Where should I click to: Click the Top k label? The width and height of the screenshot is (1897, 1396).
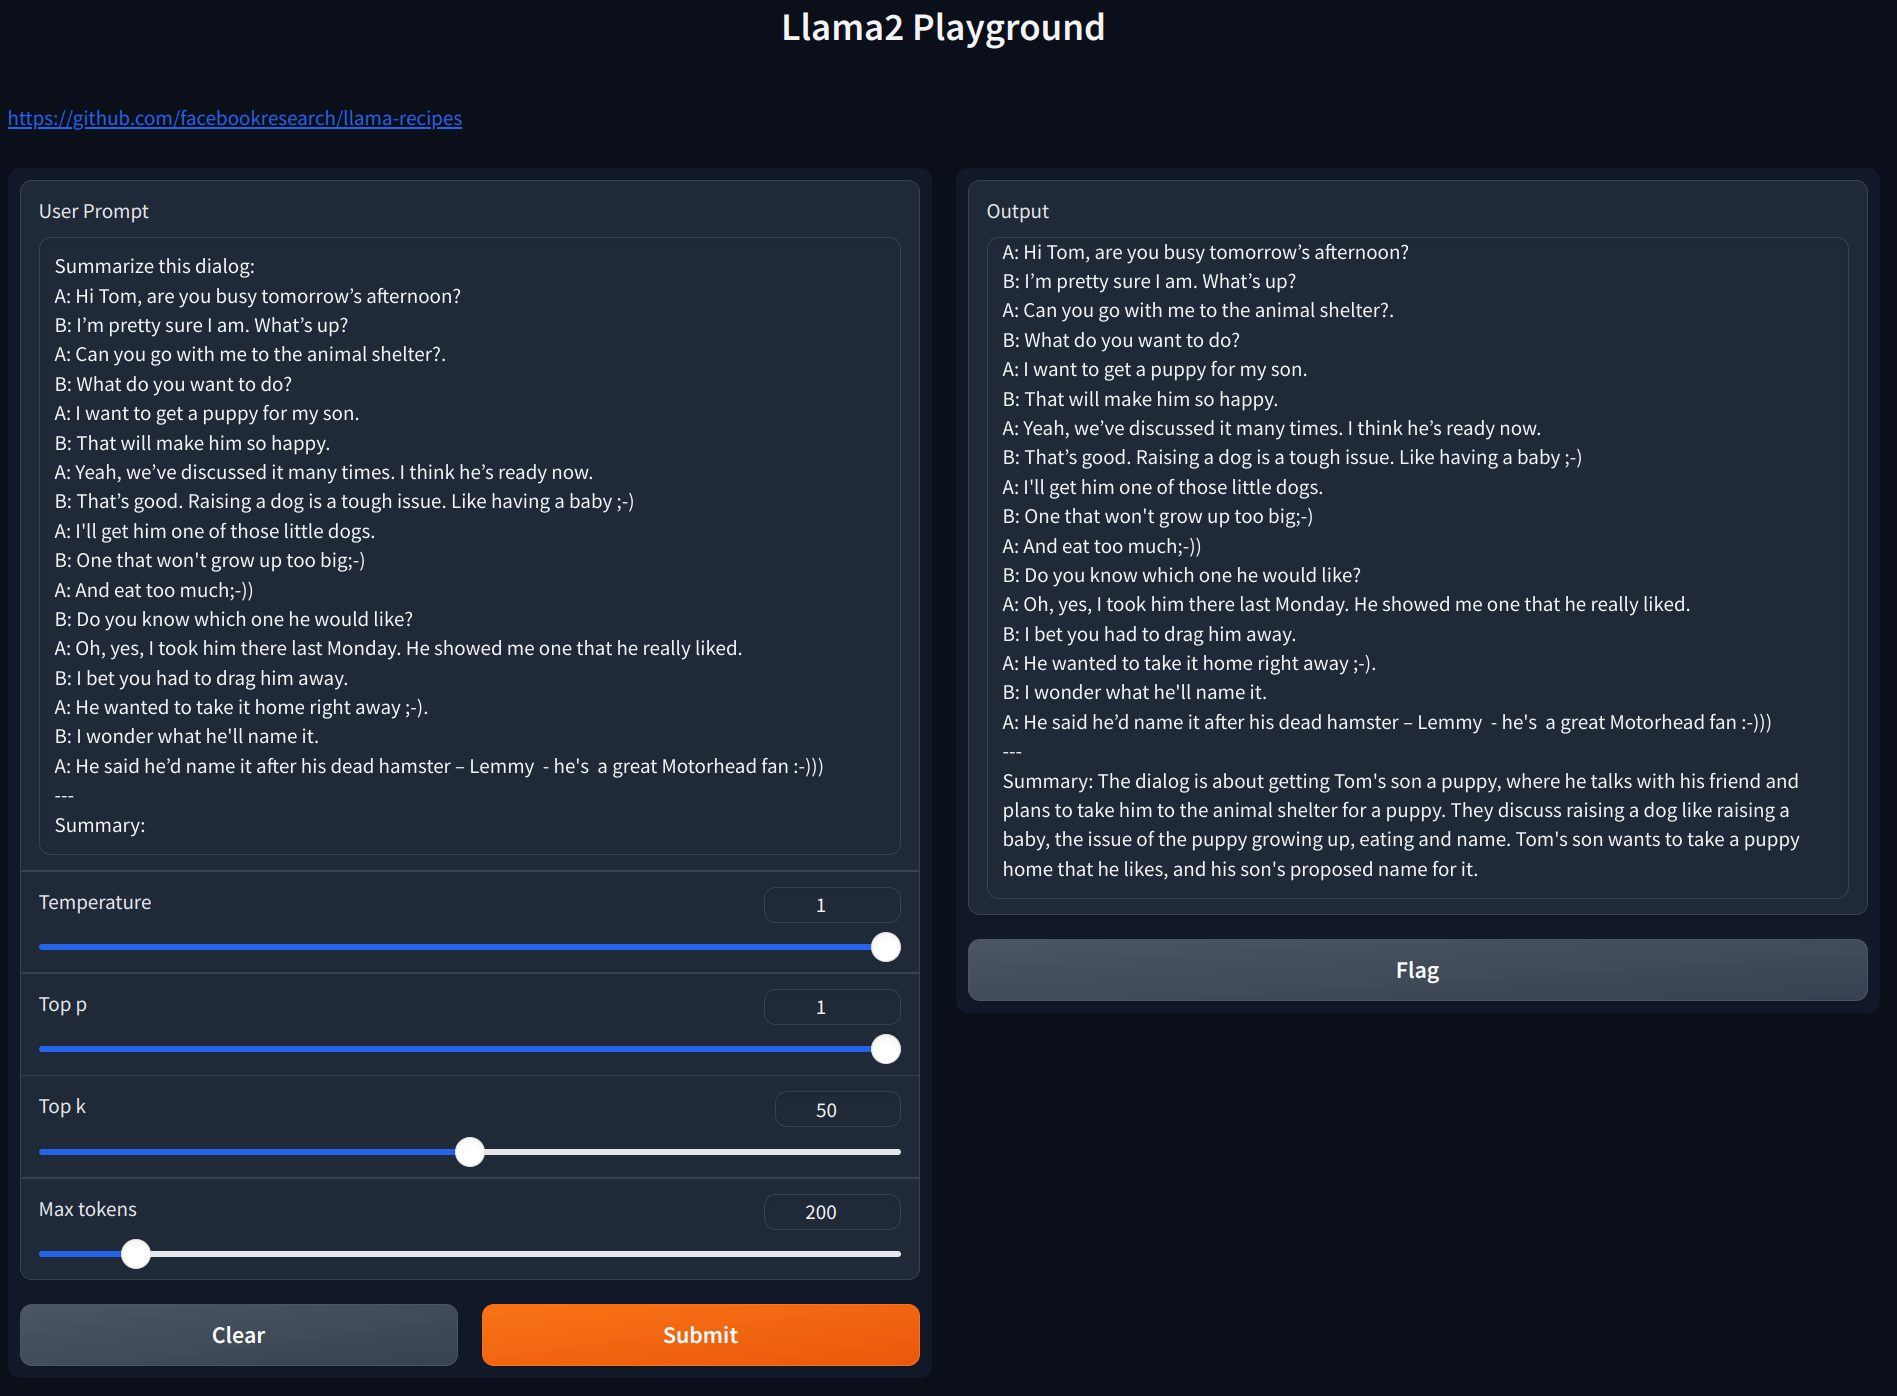[x=62, y=1106]
